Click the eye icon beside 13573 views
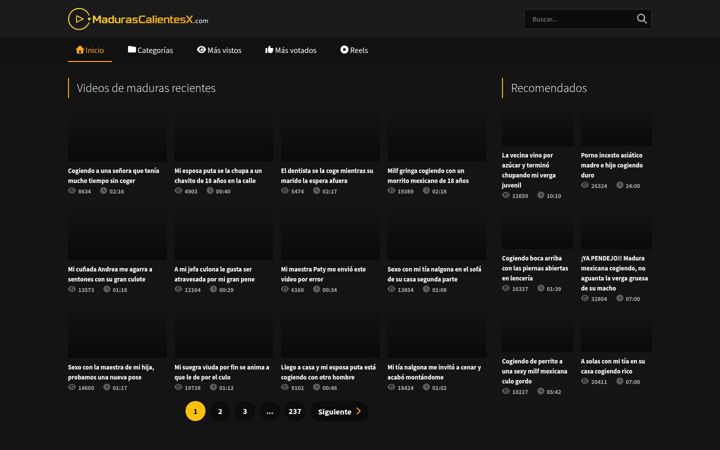Image resolution: width=720 pixels, height=450 pixels. pyautogui.click(x=72, y=289)
